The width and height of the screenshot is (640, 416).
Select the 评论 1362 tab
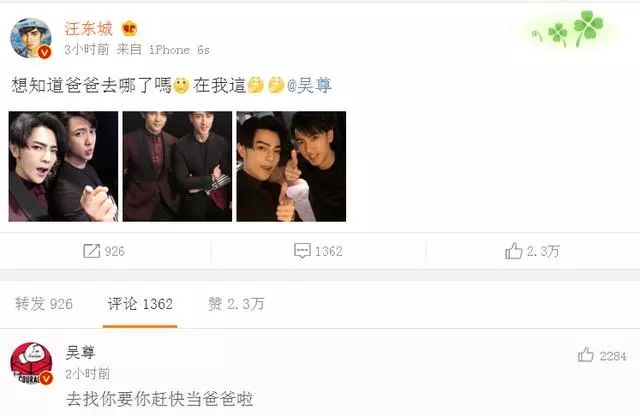pyautogui.click(x=140, y=304)
